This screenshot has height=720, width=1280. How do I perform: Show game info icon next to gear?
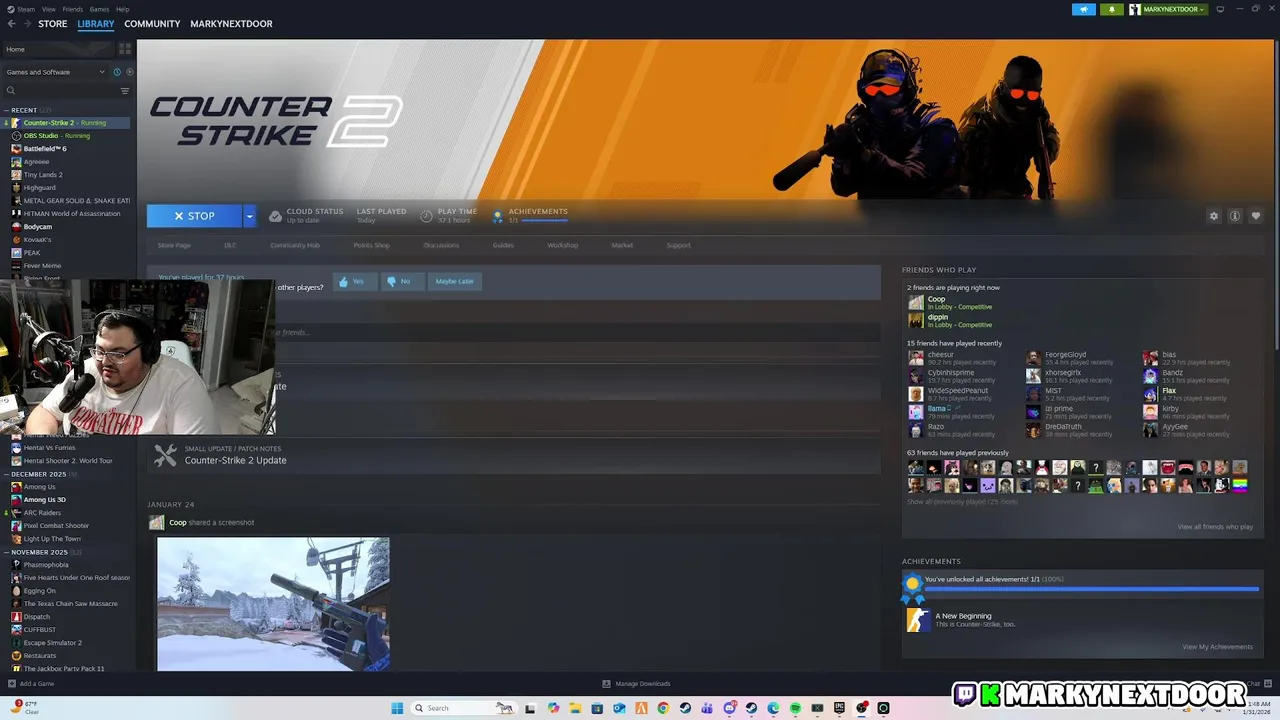(1235, 216)
